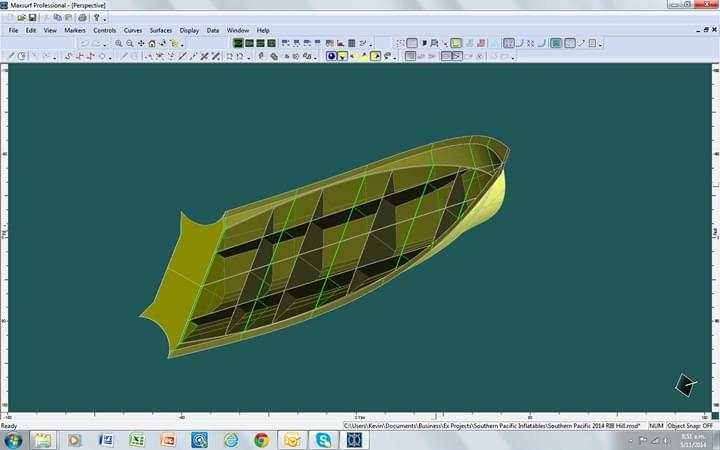Toggle the highlighted yellow light button with arrow

375,56
